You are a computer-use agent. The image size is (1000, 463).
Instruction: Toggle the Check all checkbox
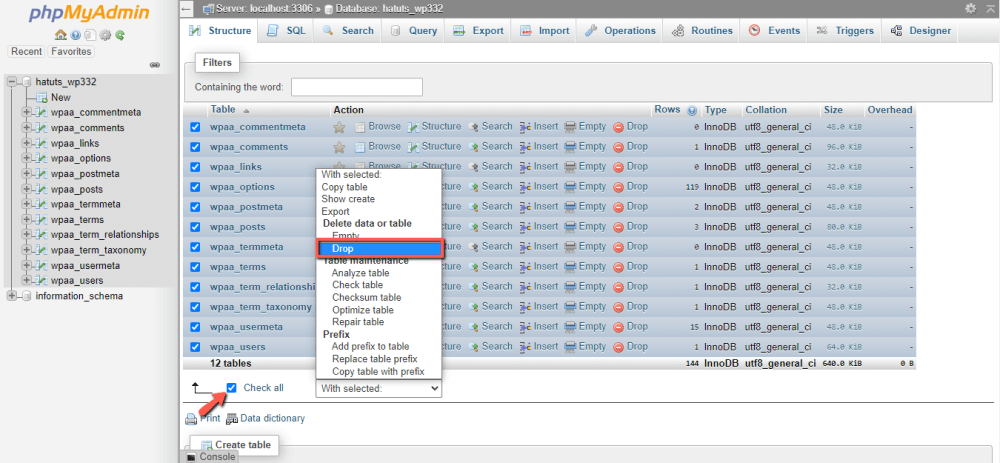point(232,388)
